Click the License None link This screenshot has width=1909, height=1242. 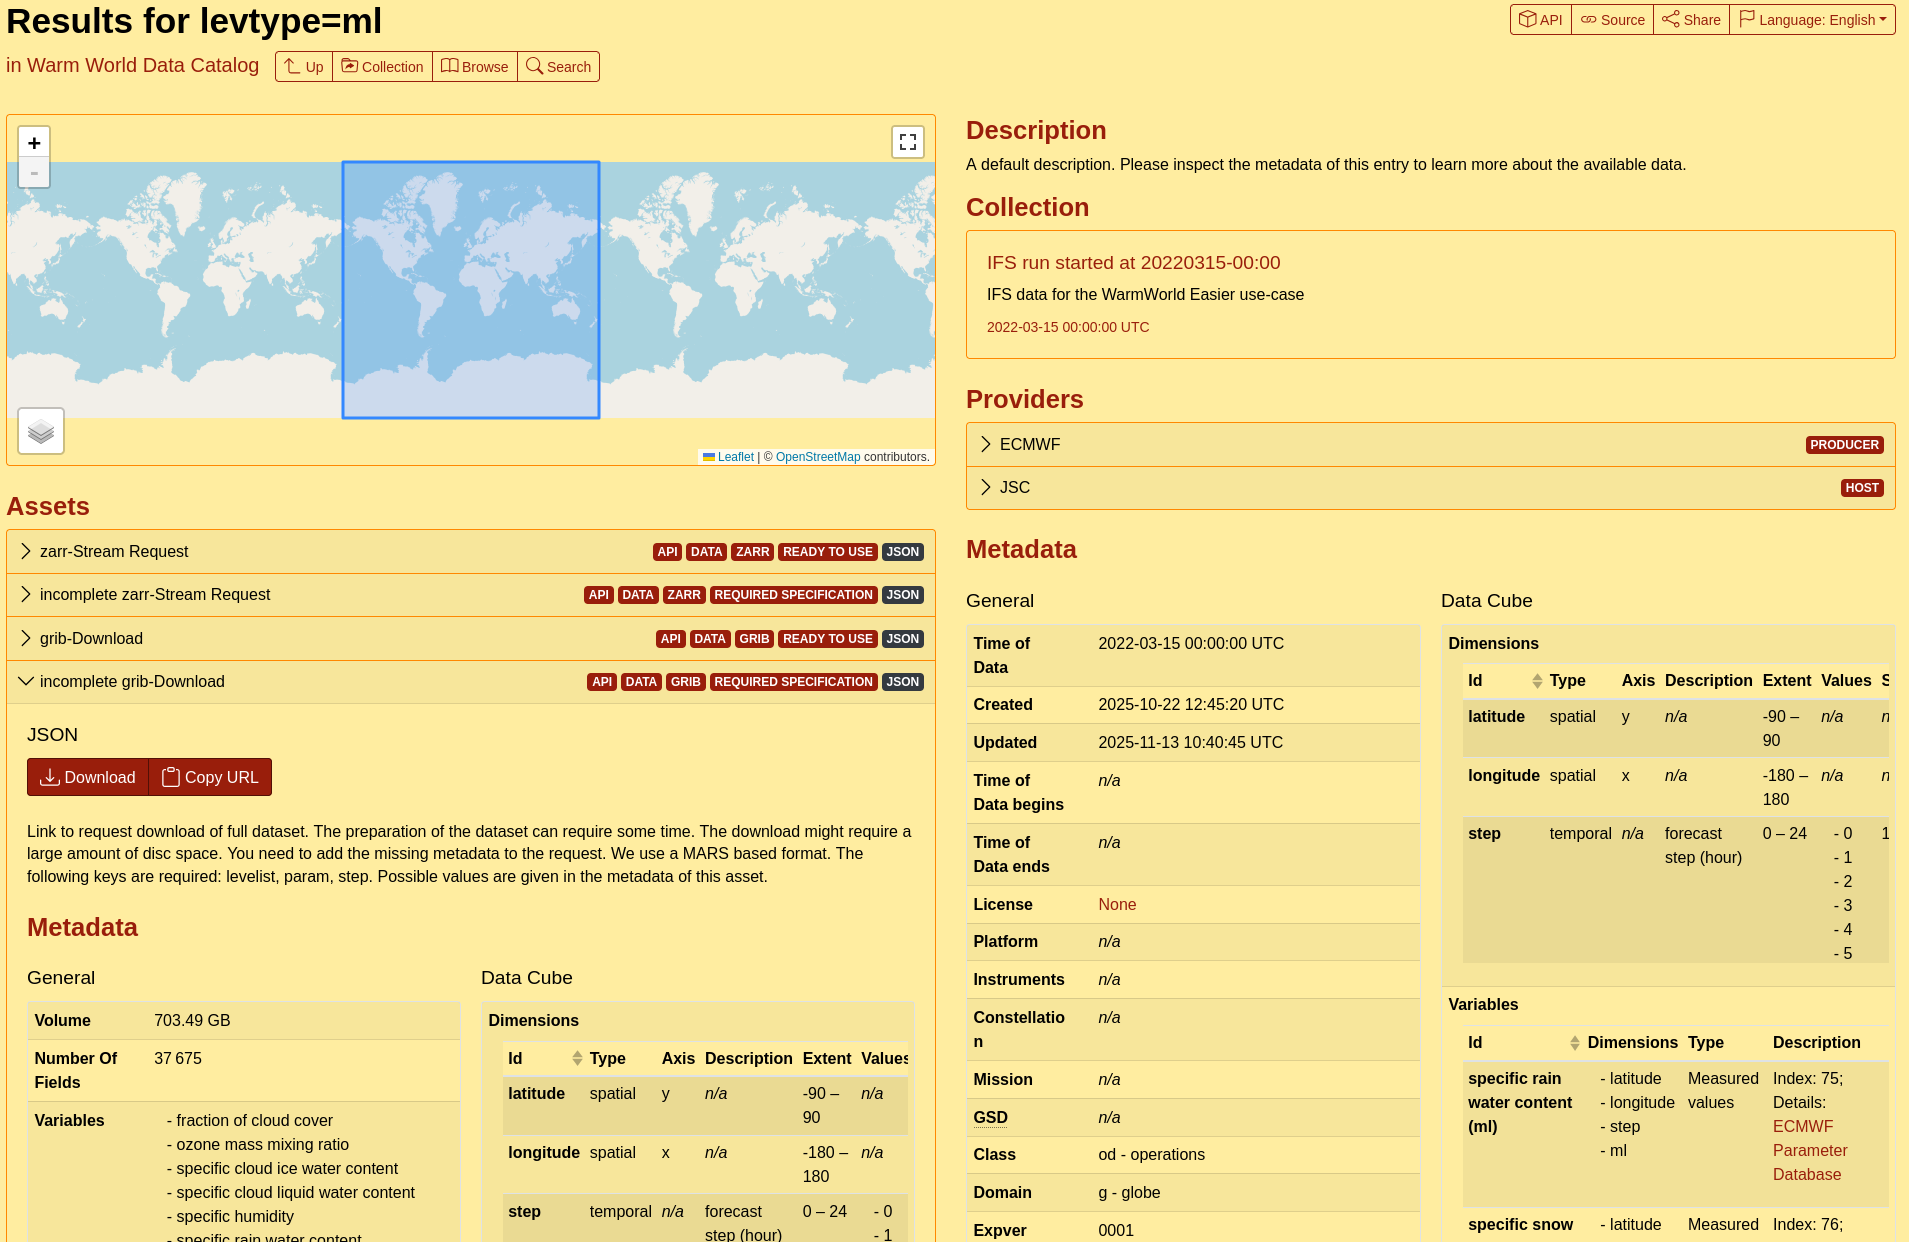(x=1117, y=904)
